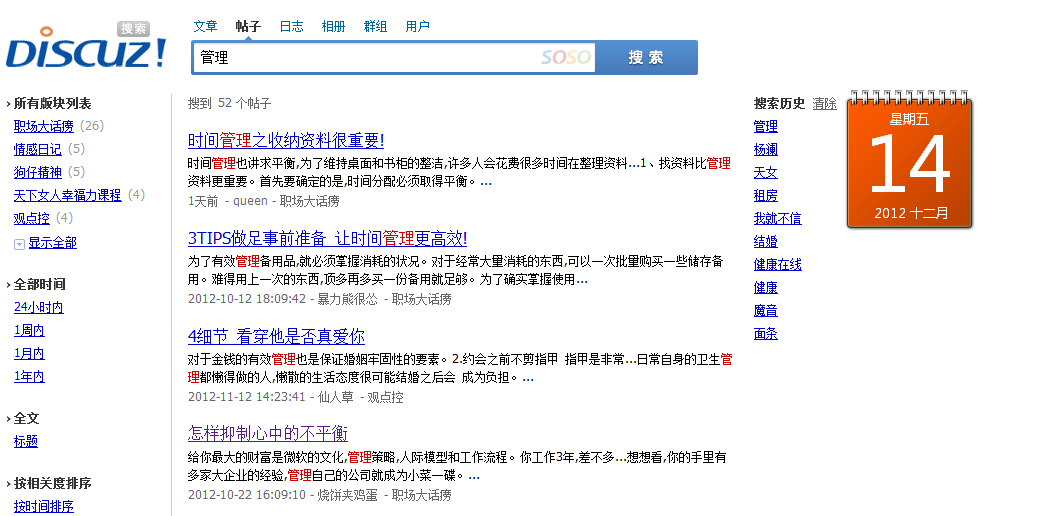Limit results to 1月内
The image size is (1064, 516).
click(x=29, y=354)
